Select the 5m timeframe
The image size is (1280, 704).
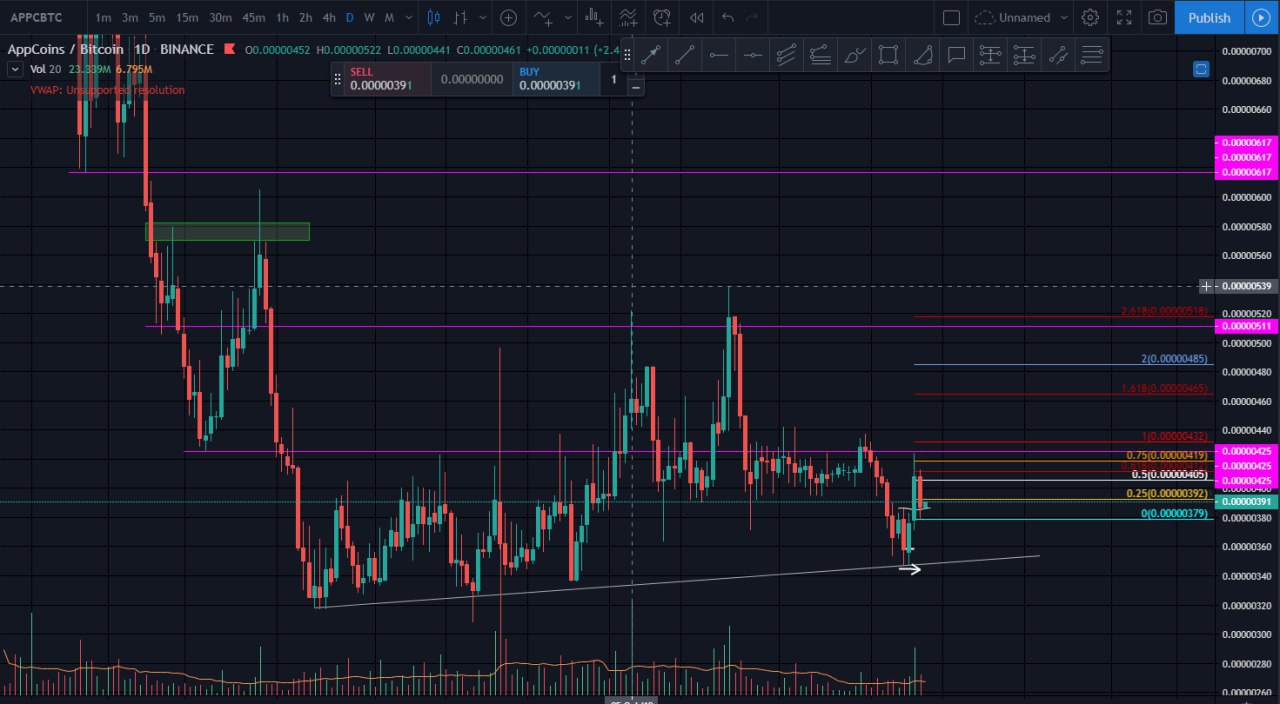[x=157, y=17]
